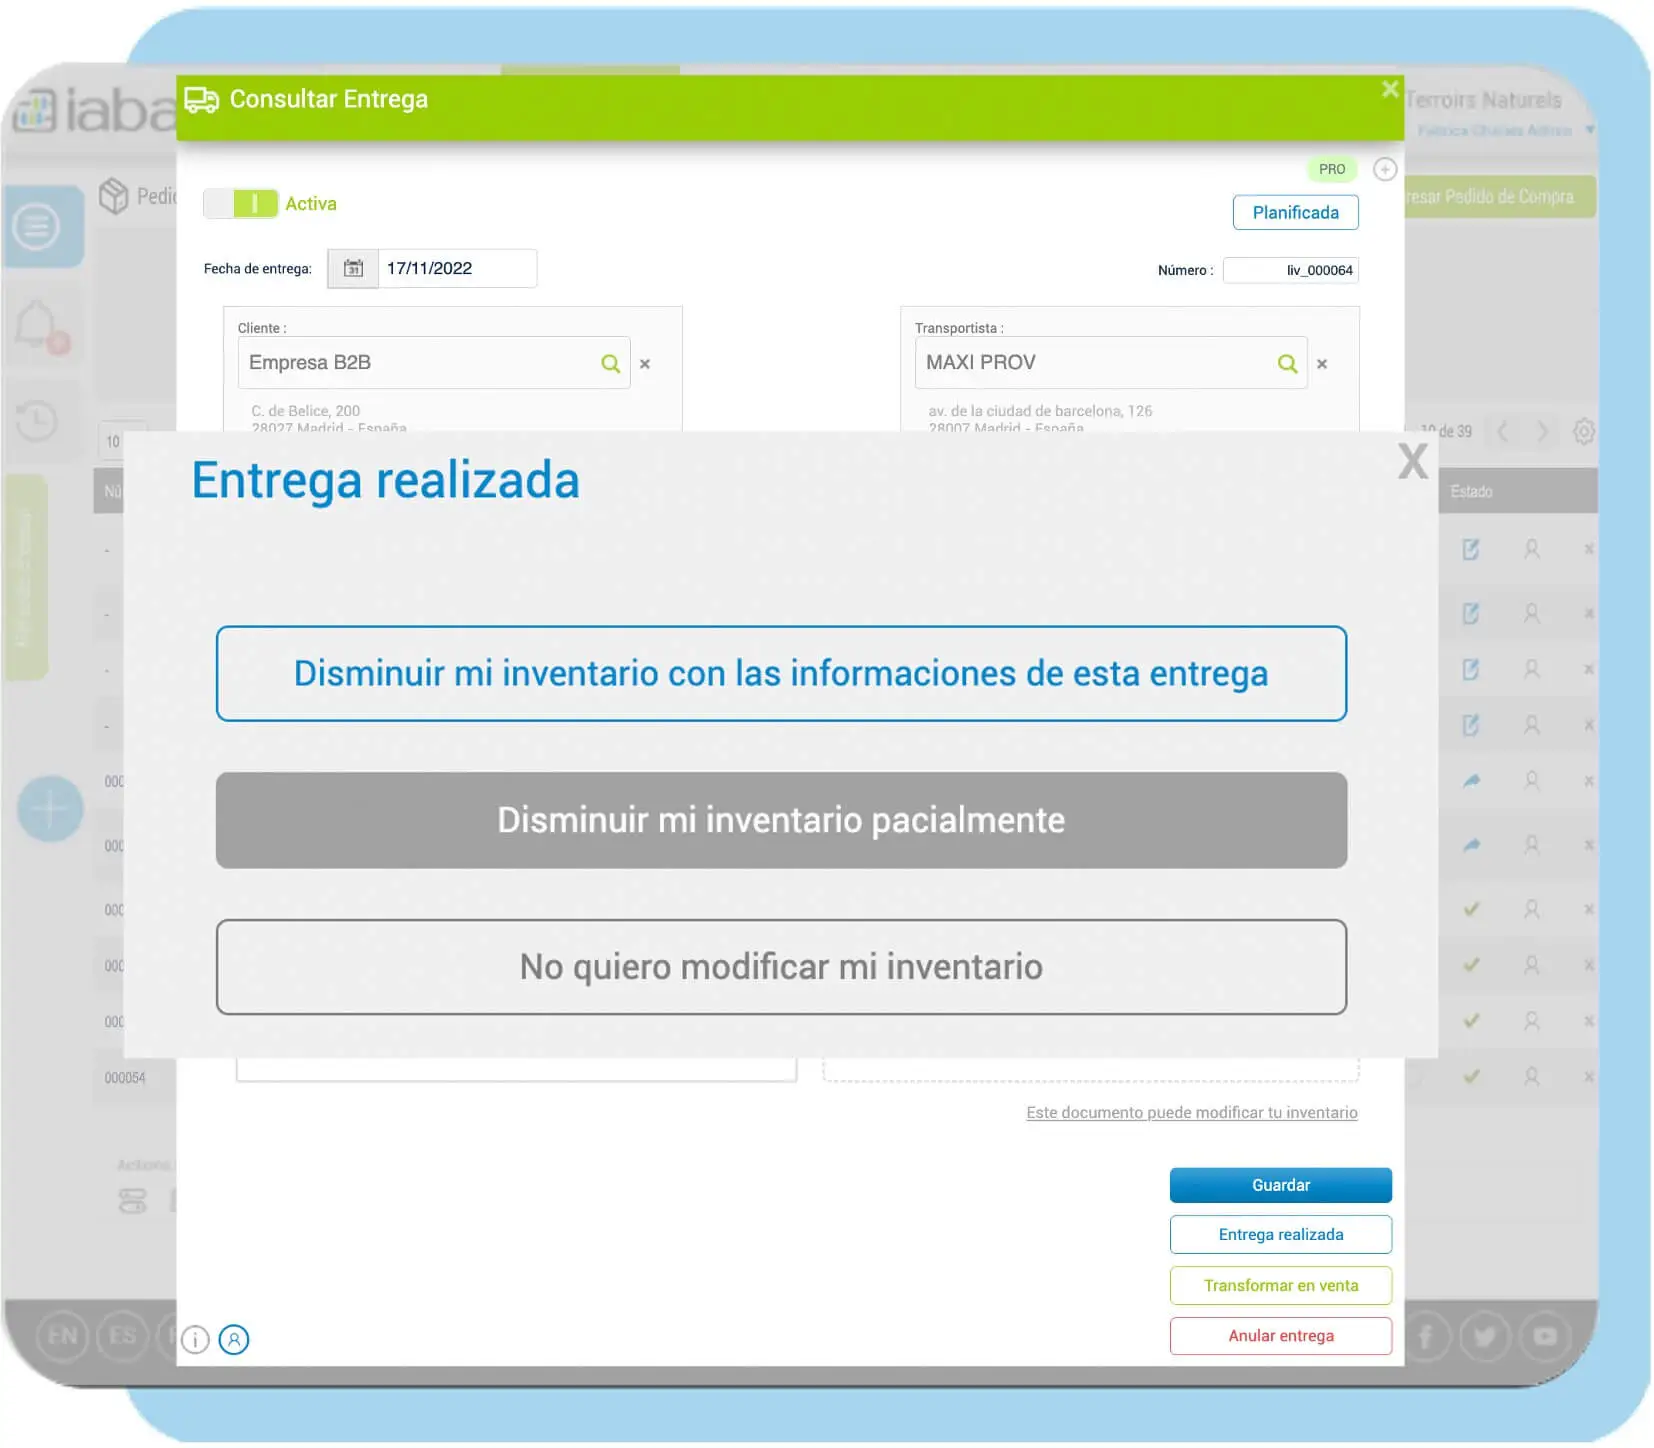Screen dimensions: 1654x1448
Task: Click 'Disminuir mi inventario con las informaciones' button
Action: click(781, 673)
